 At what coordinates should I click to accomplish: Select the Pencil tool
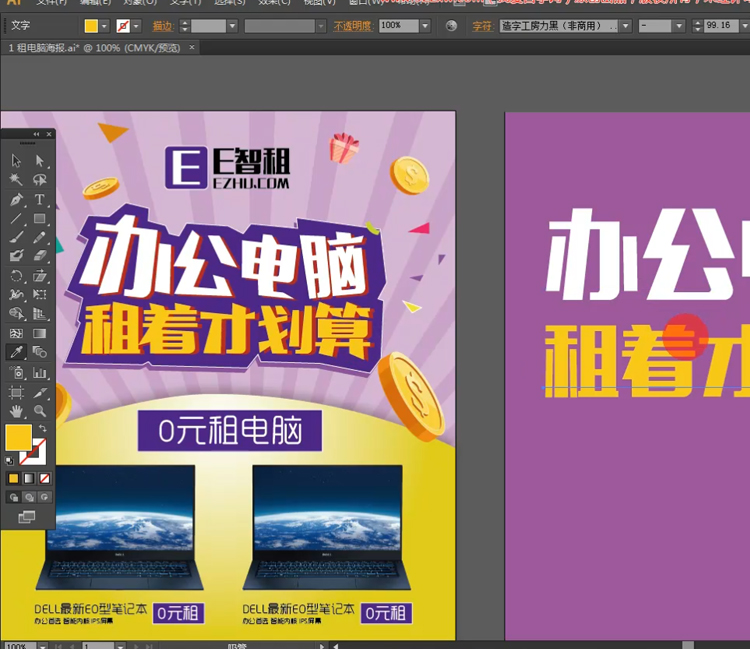coord(40,237)
